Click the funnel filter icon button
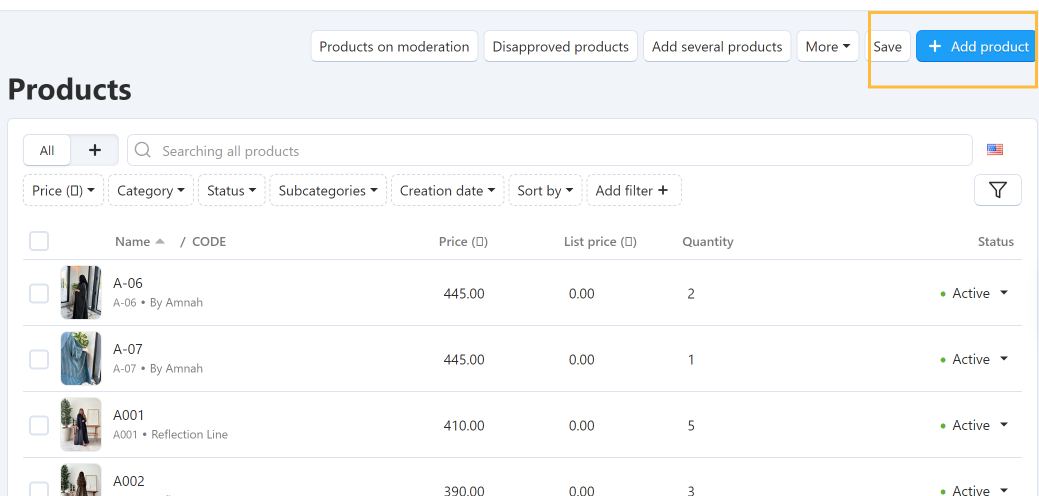1039x496 pixels. [x=997, y=191]
